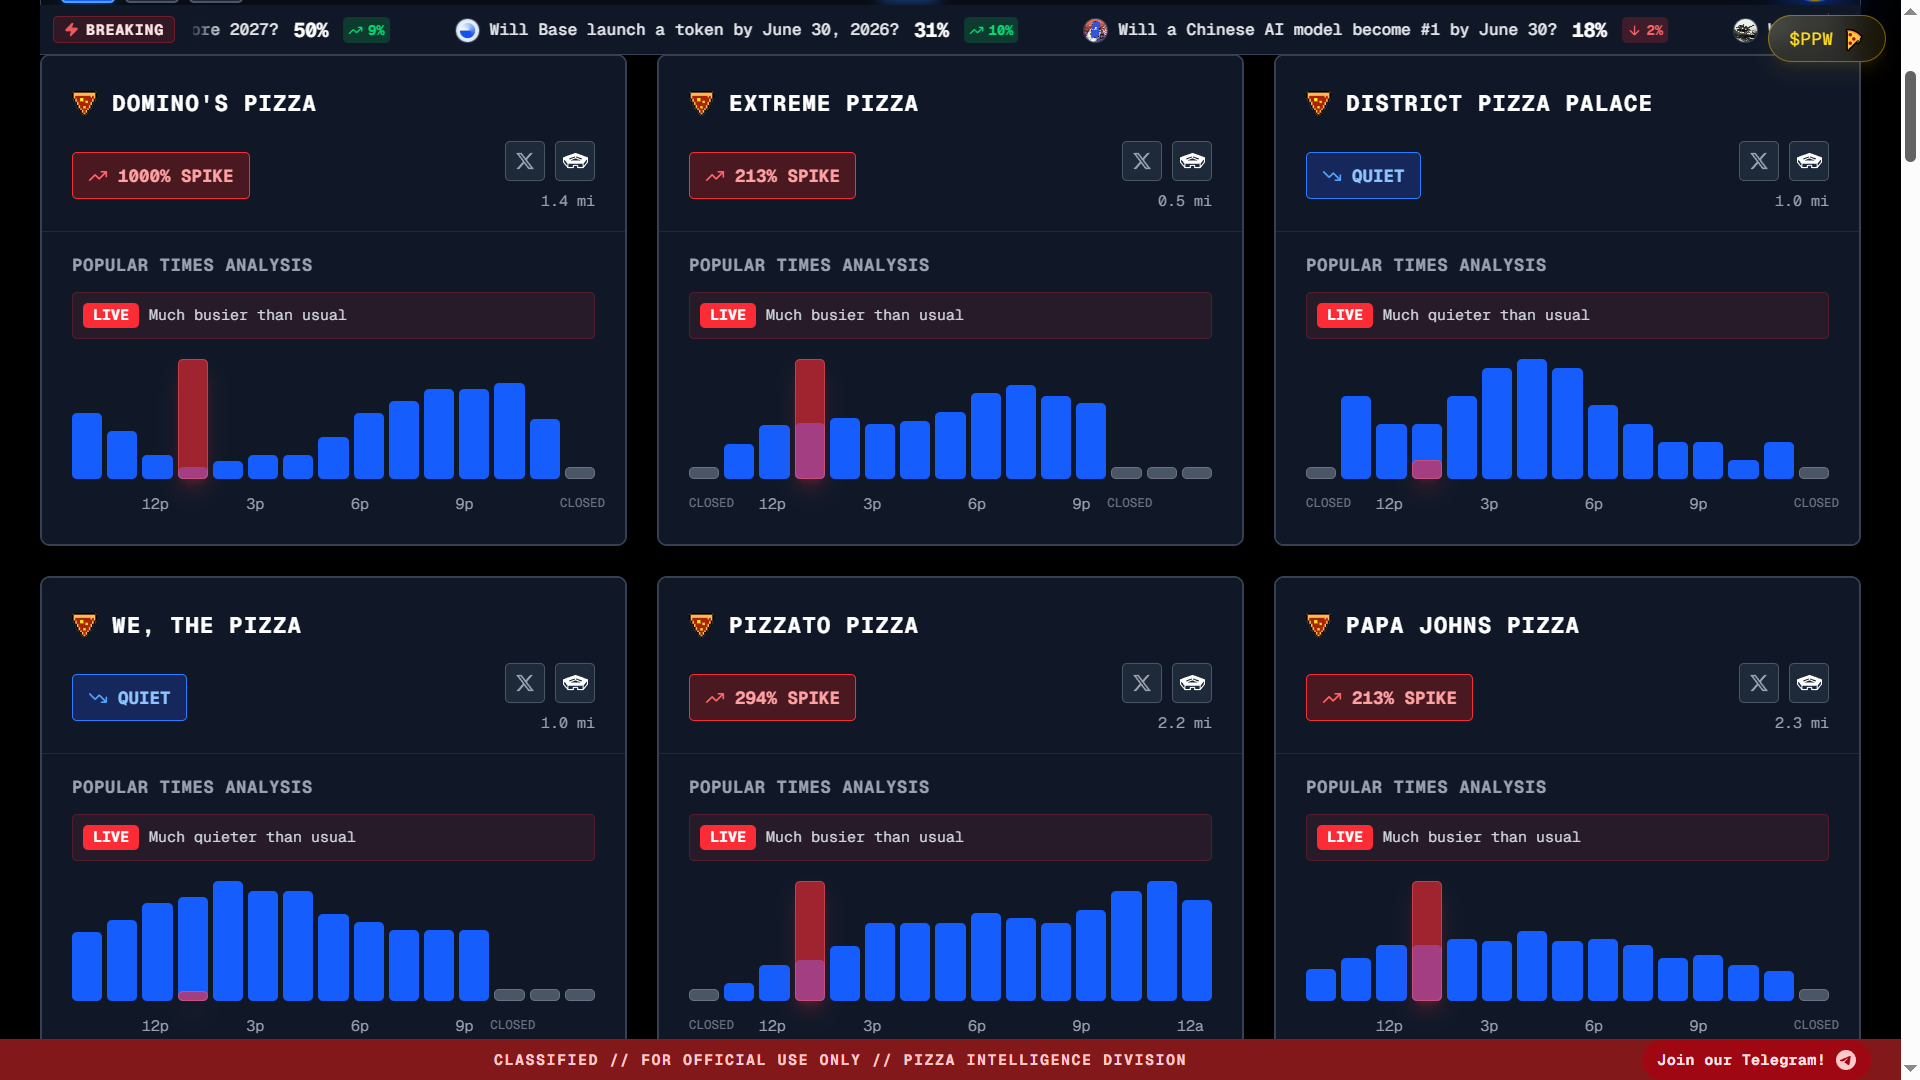The height and width of the screenshot is (1080, 1920).
Task: Click the Pentagon icon on Domino's Pizza card
Action: (575, 161)
